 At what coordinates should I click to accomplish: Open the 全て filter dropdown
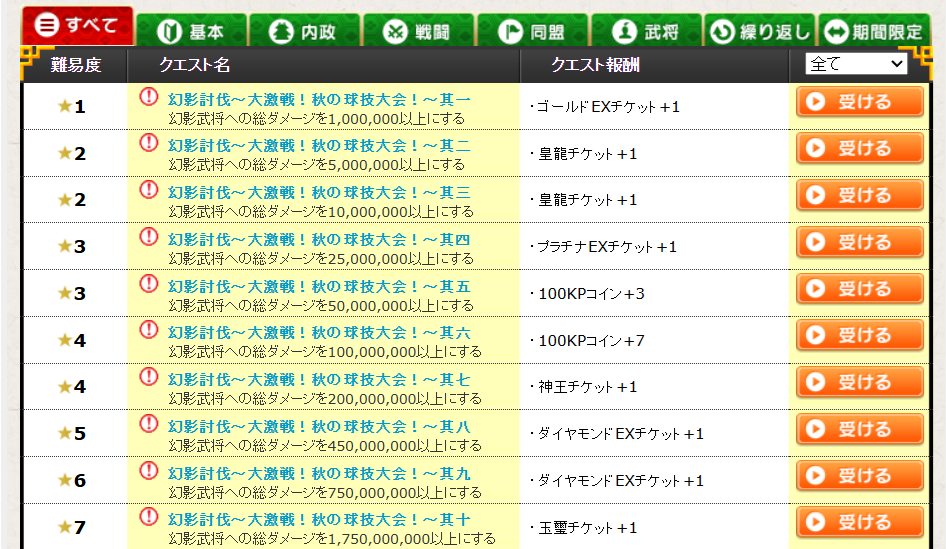tap(855, 64)
